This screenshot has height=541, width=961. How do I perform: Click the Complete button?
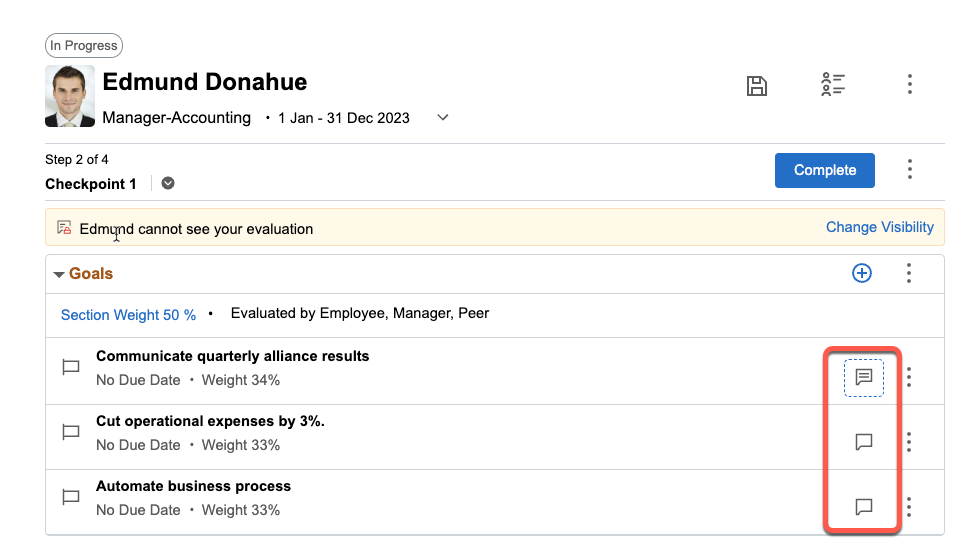coord(824,170)
